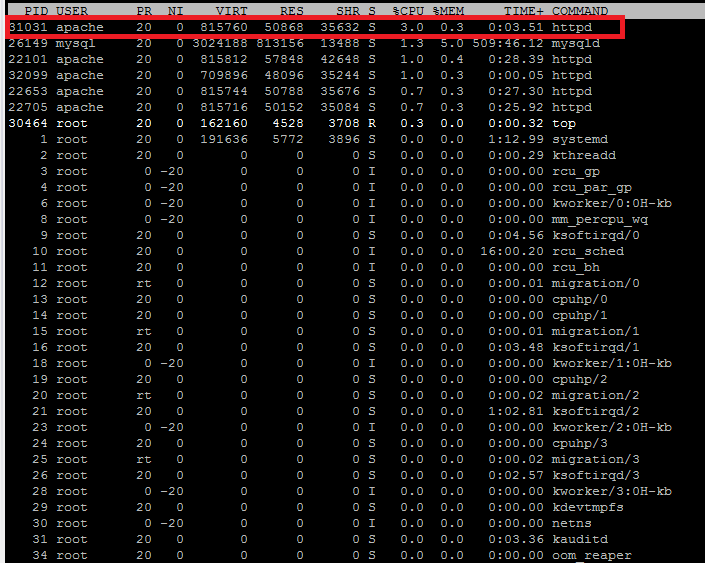
Task: Click the rcu_par_gp command name
Action: point(592,188)
